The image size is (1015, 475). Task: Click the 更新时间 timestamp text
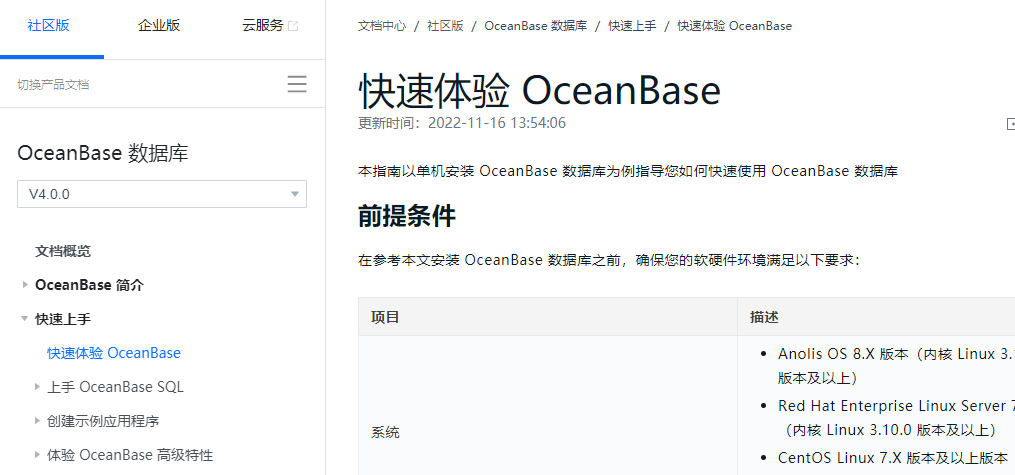click(462, 123)
